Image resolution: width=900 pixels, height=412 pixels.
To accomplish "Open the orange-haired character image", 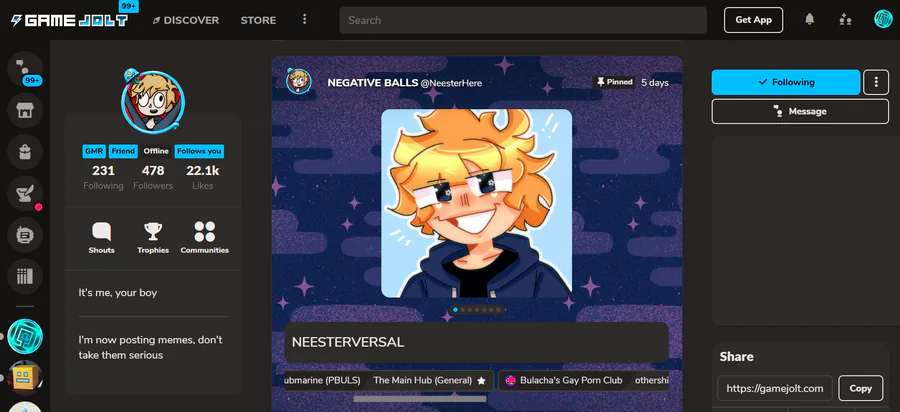I will click(476, 203).
